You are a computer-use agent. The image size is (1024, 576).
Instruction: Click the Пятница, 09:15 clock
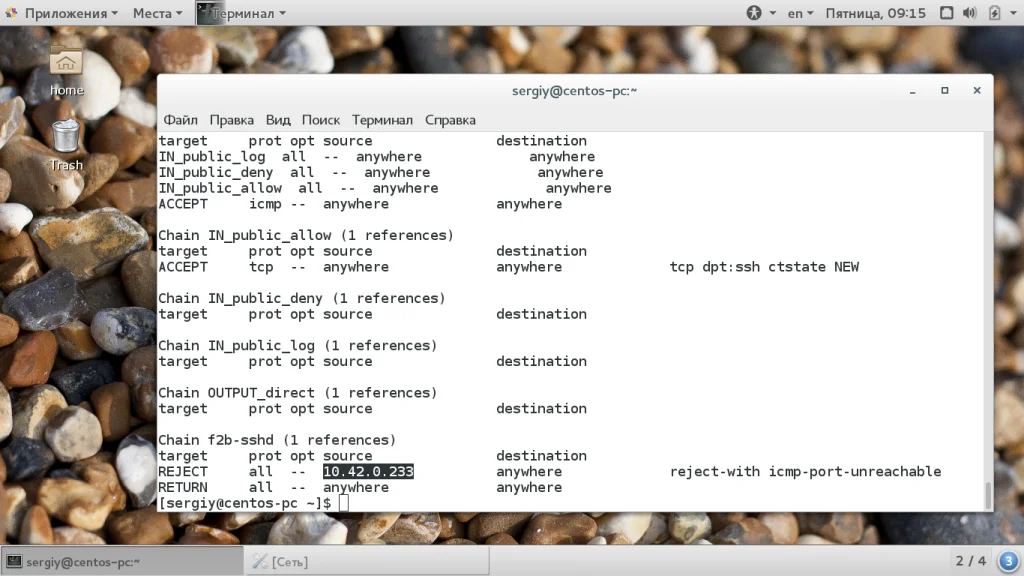point(876,13)
